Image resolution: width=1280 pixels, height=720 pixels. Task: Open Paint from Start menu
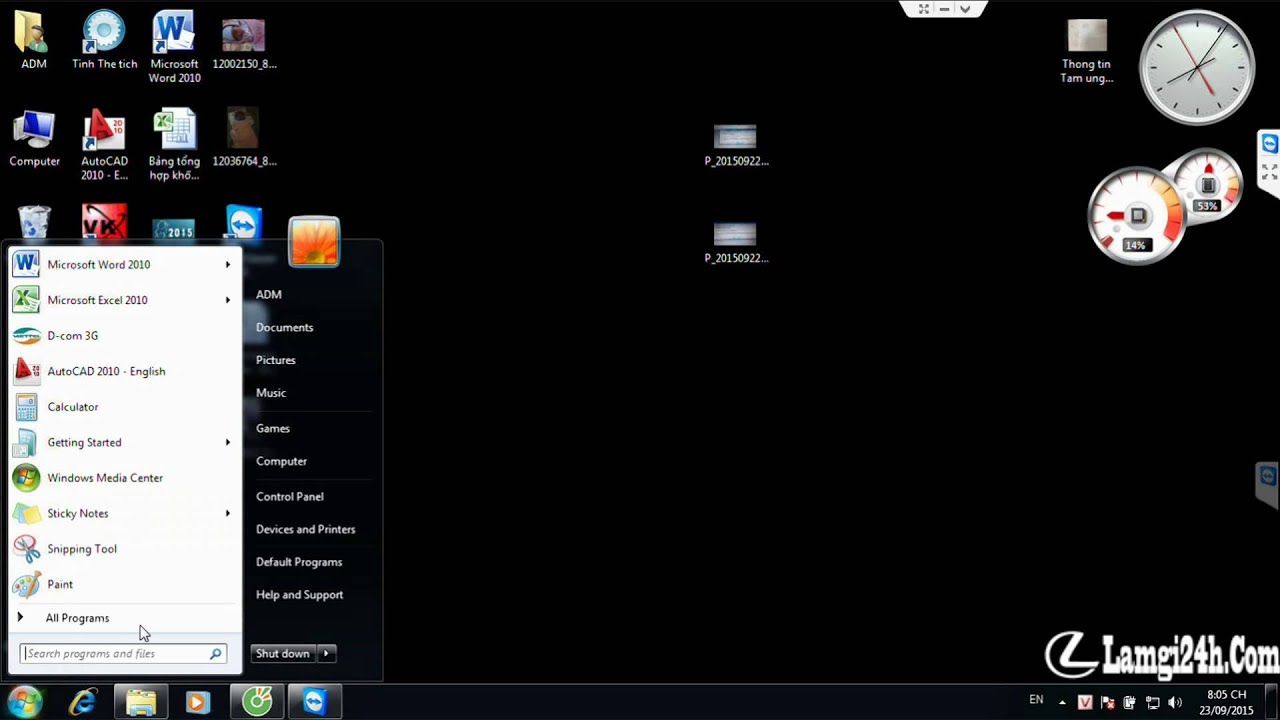click(123, 584)
